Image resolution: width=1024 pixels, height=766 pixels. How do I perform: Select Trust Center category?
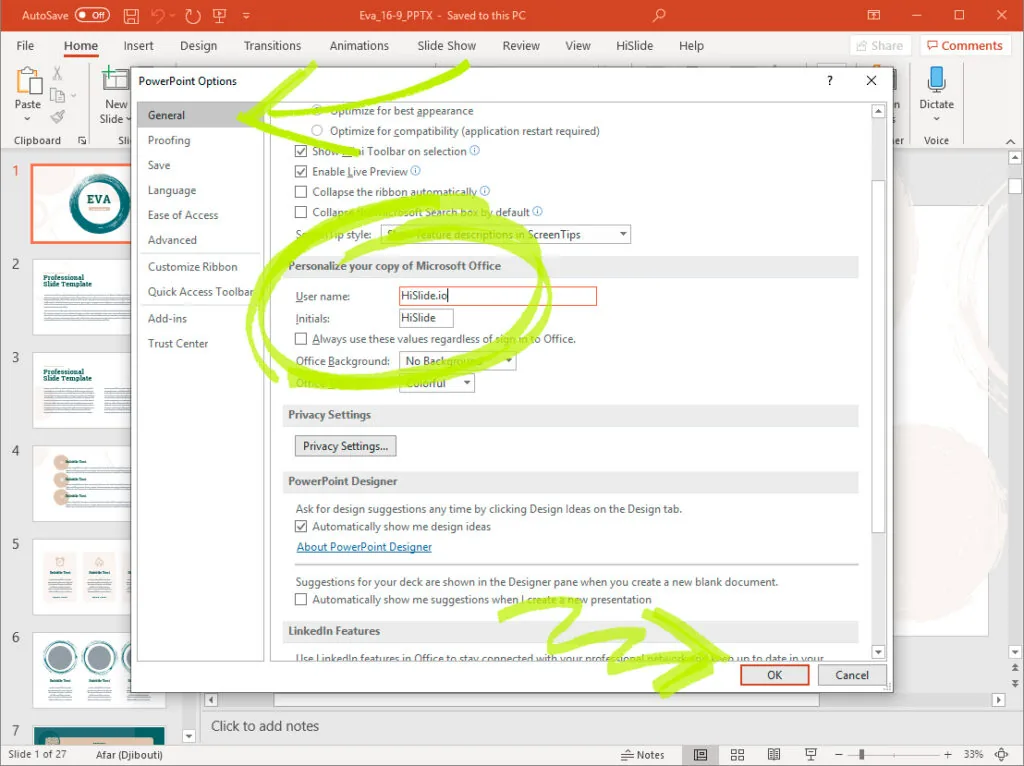(x=178, y=343)
